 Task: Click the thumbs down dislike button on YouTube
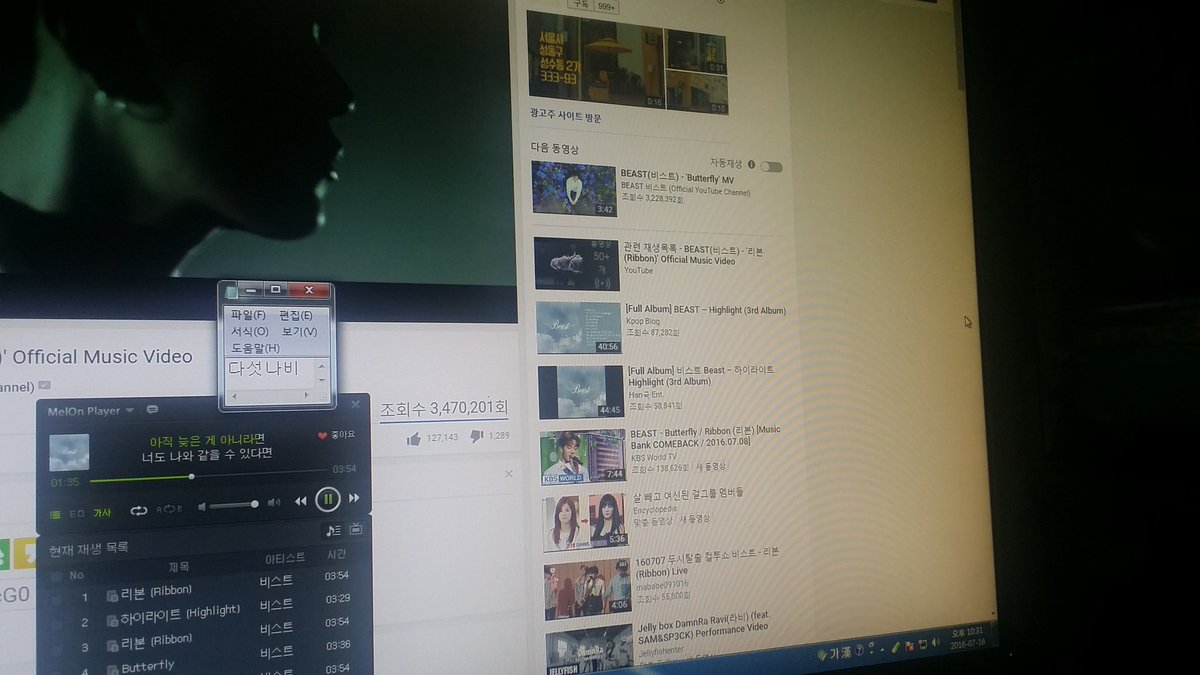click(x=476, y=436)
